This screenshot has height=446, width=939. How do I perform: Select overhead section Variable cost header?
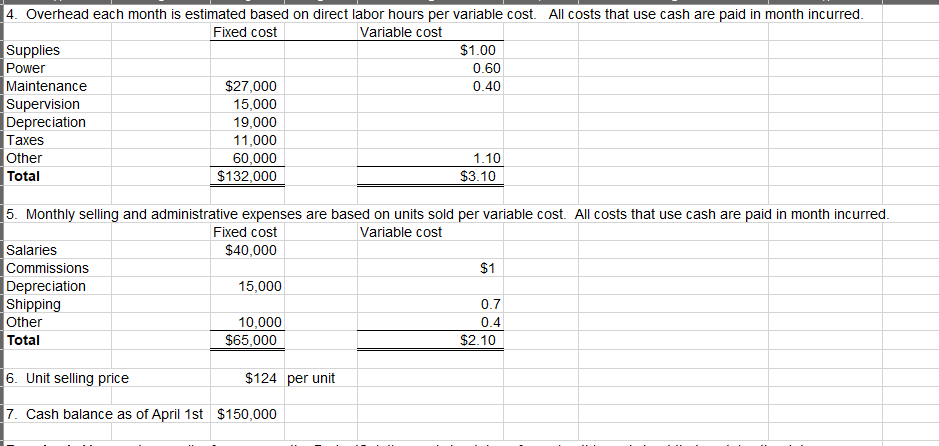click(401, 32)
